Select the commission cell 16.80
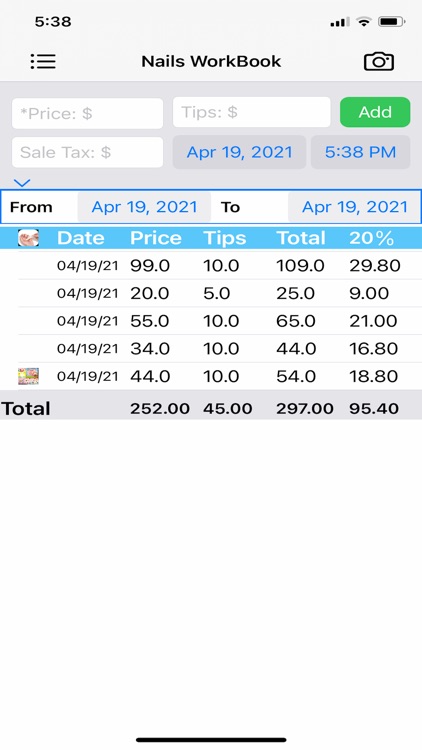This screenshot has width=422, height=750. point(374,349)
